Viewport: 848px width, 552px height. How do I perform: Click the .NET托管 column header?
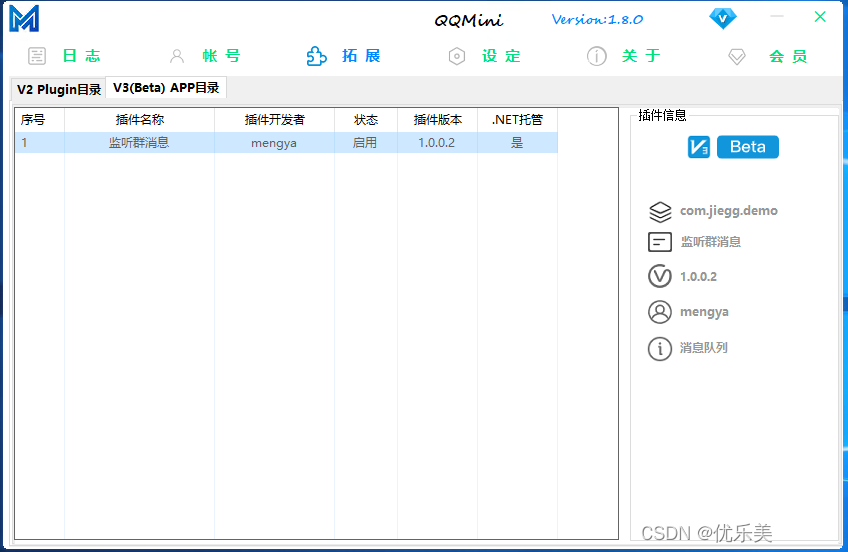[518, 120]
